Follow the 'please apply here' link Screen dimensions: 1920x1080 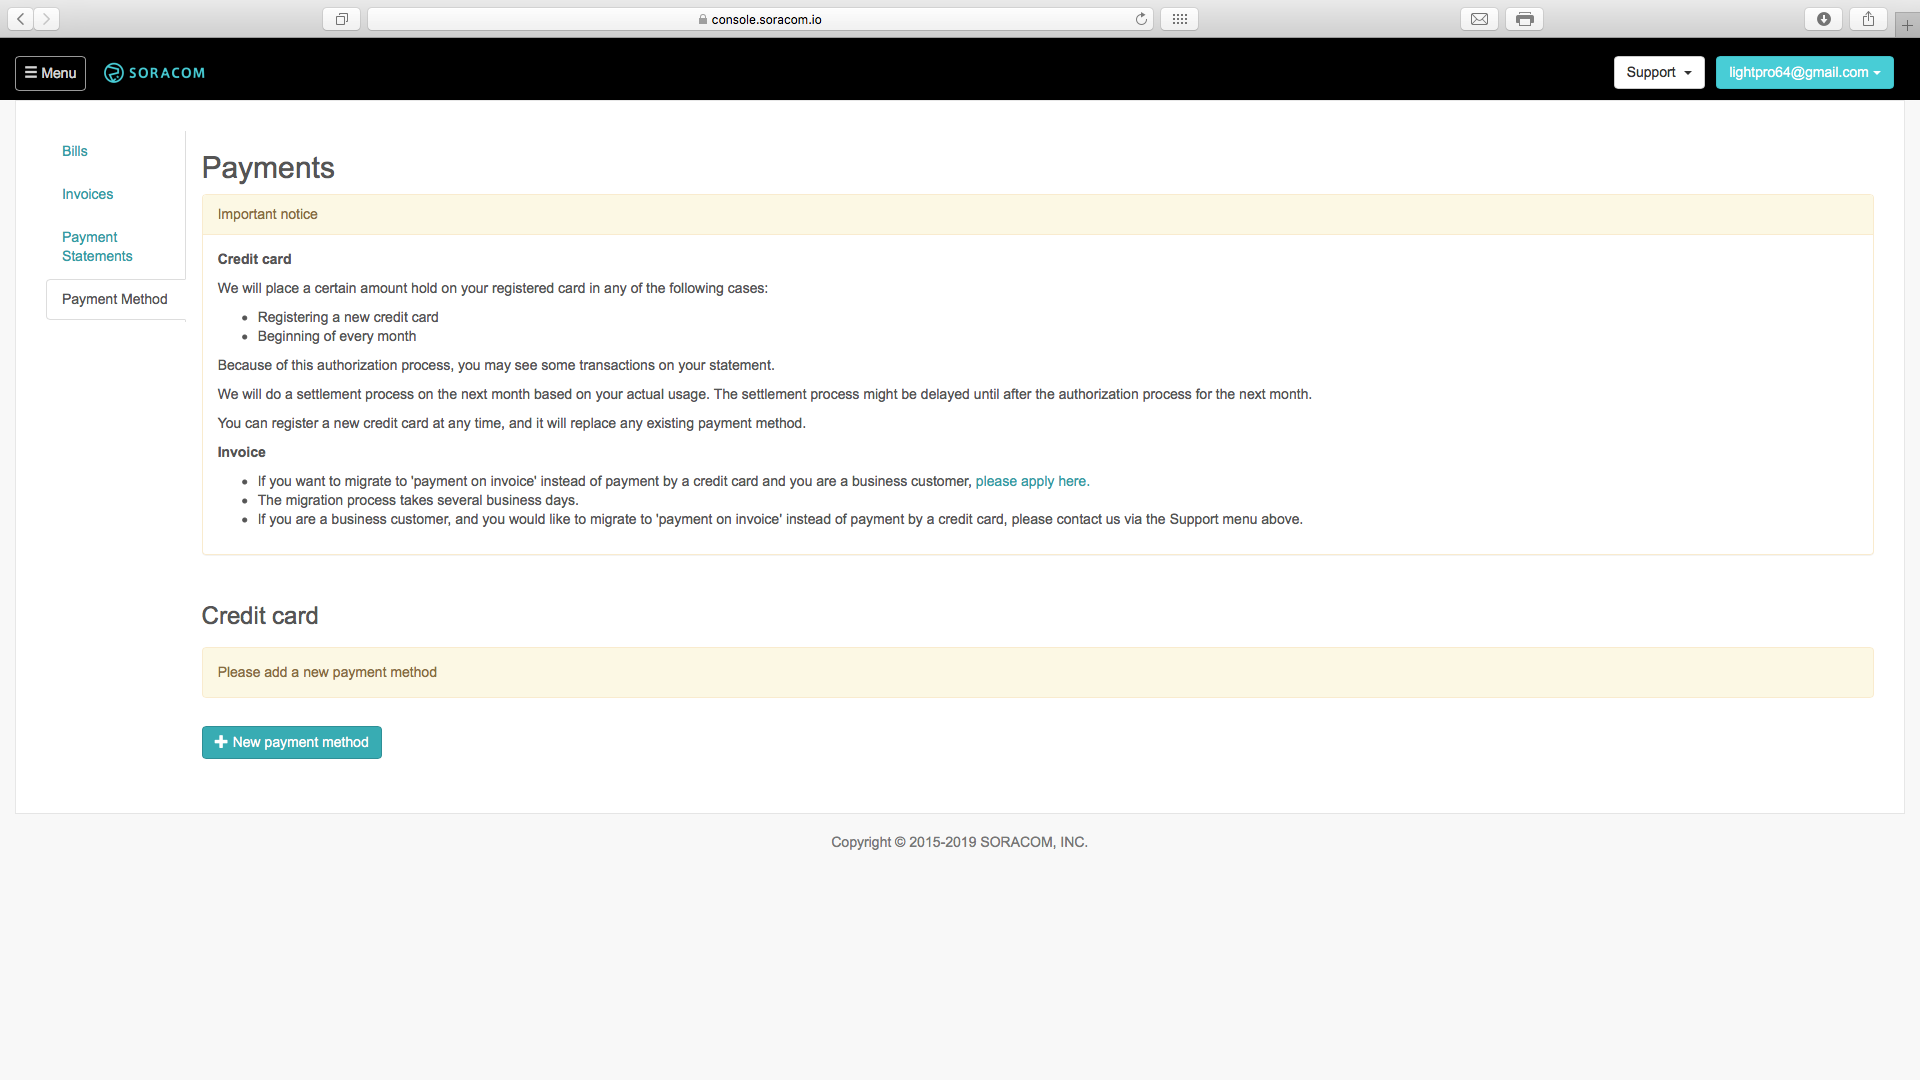[x=1032, y=481]
